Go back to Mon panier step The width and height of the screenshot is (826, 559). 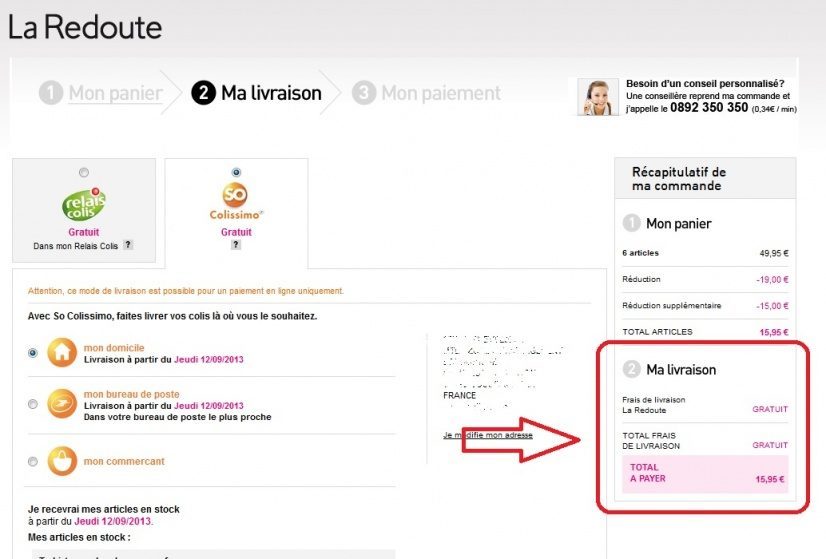tap(115, 93)
